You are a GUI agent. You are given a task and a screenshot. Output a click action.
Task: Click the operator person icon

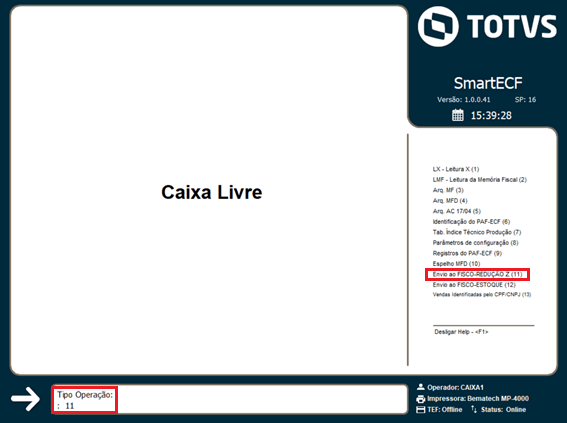[421, 387]
